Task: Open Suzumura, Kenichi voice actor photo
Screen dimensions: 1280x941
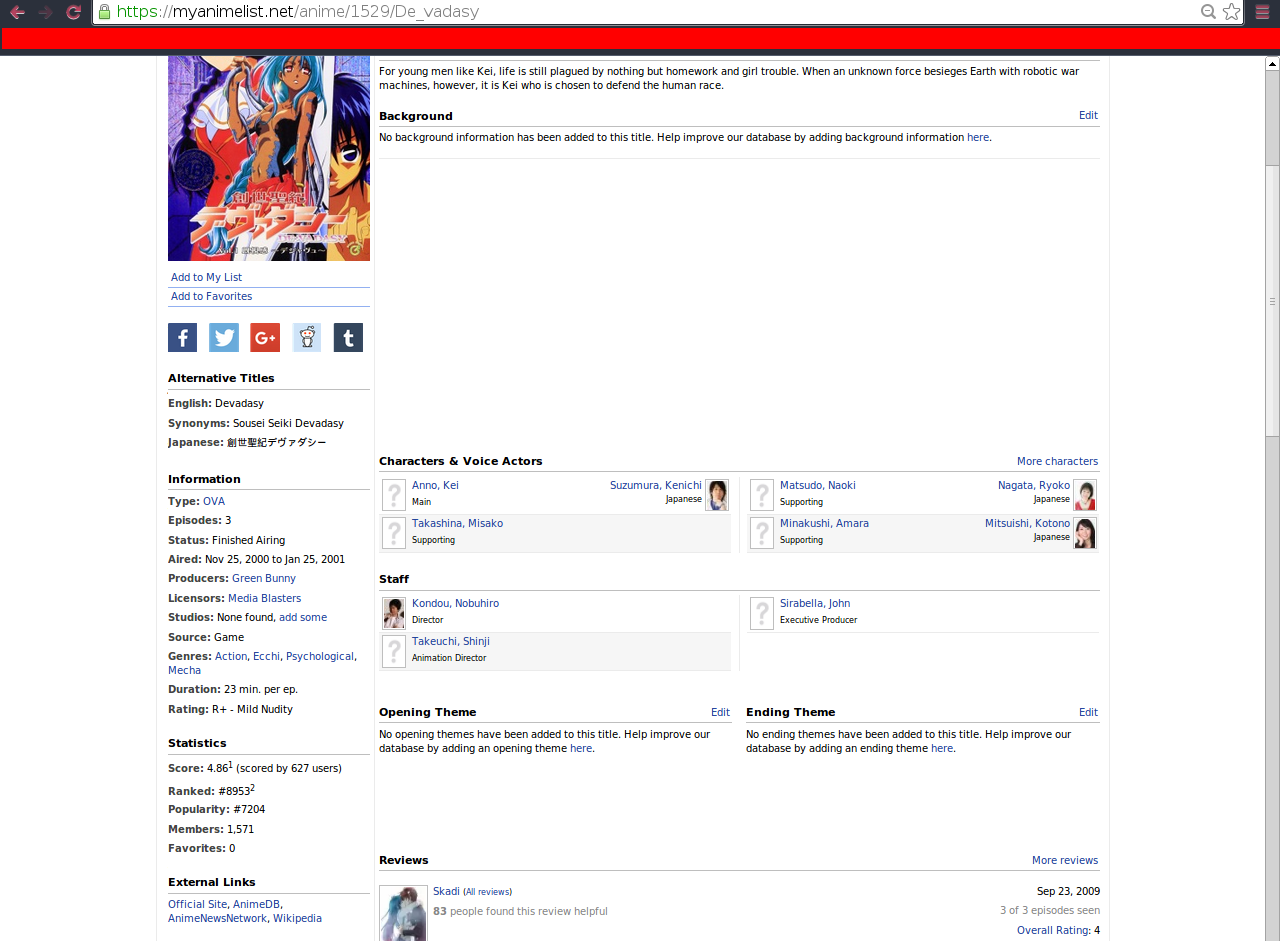Action: click(x=716, y=495)
